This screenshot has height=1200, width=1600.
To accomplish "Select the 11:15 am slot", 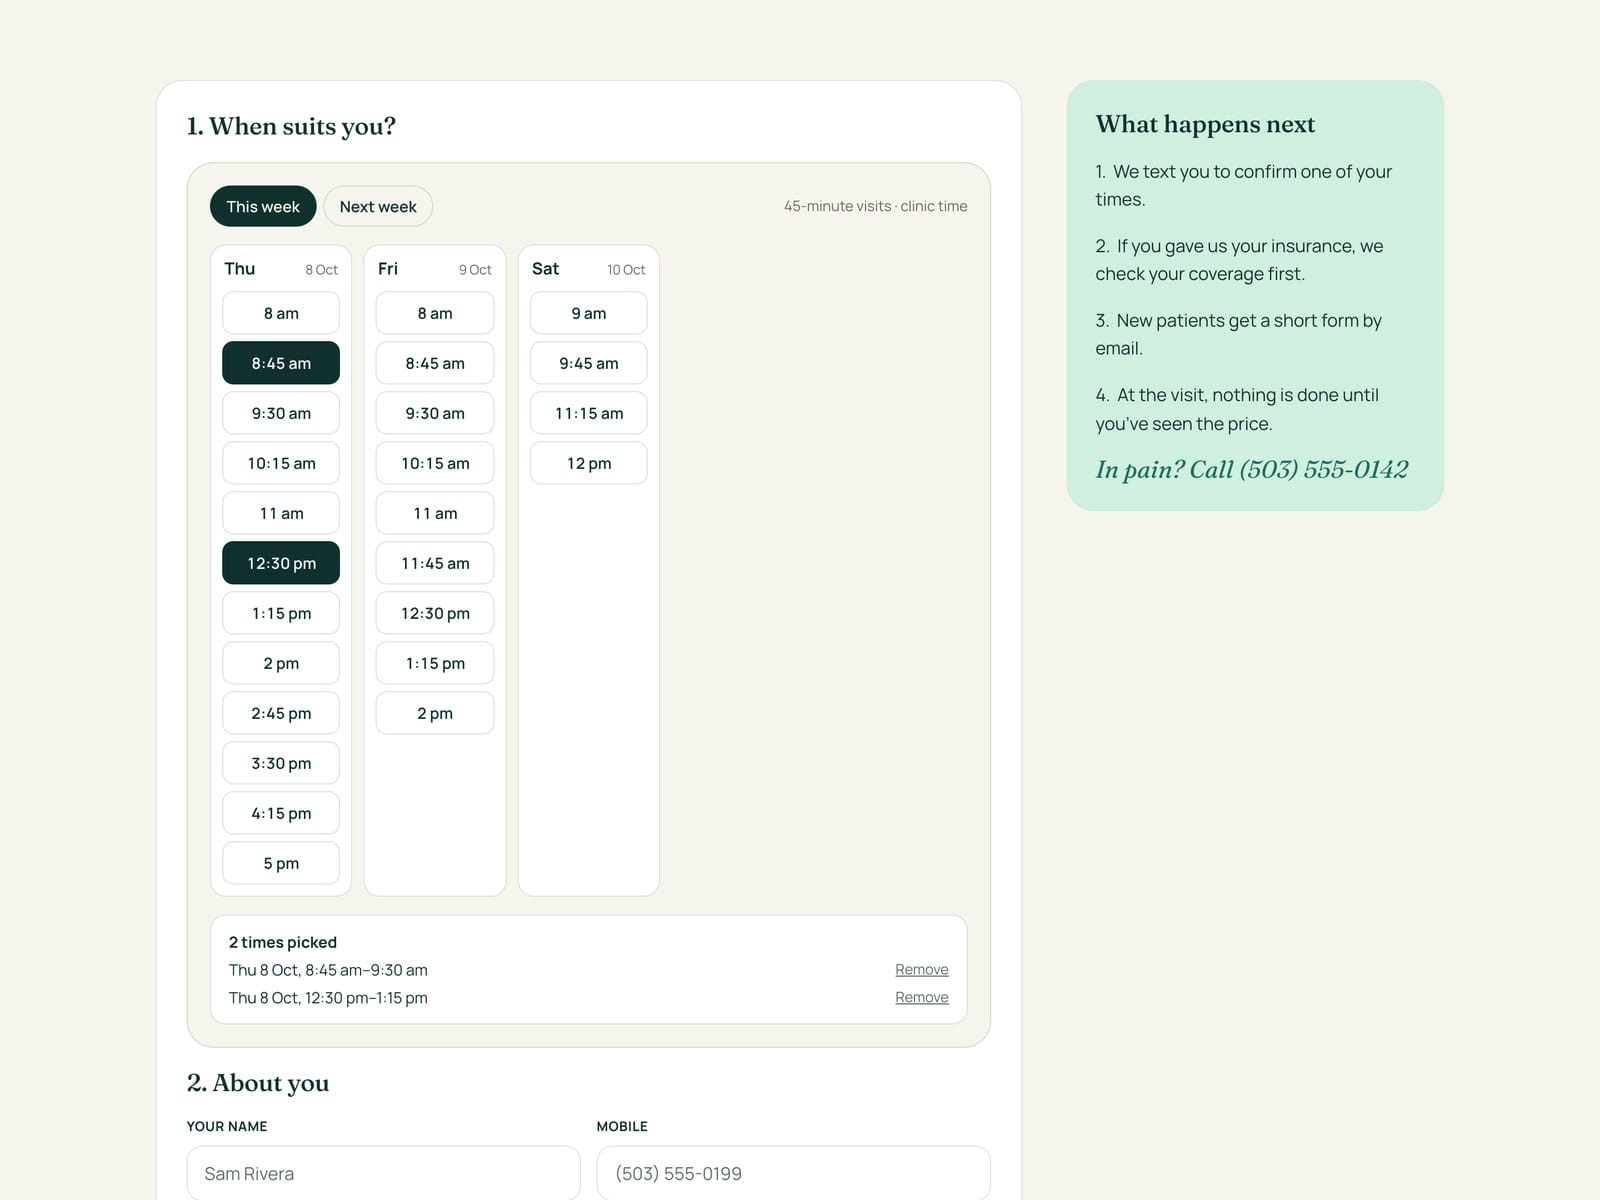I will (589, 413).
